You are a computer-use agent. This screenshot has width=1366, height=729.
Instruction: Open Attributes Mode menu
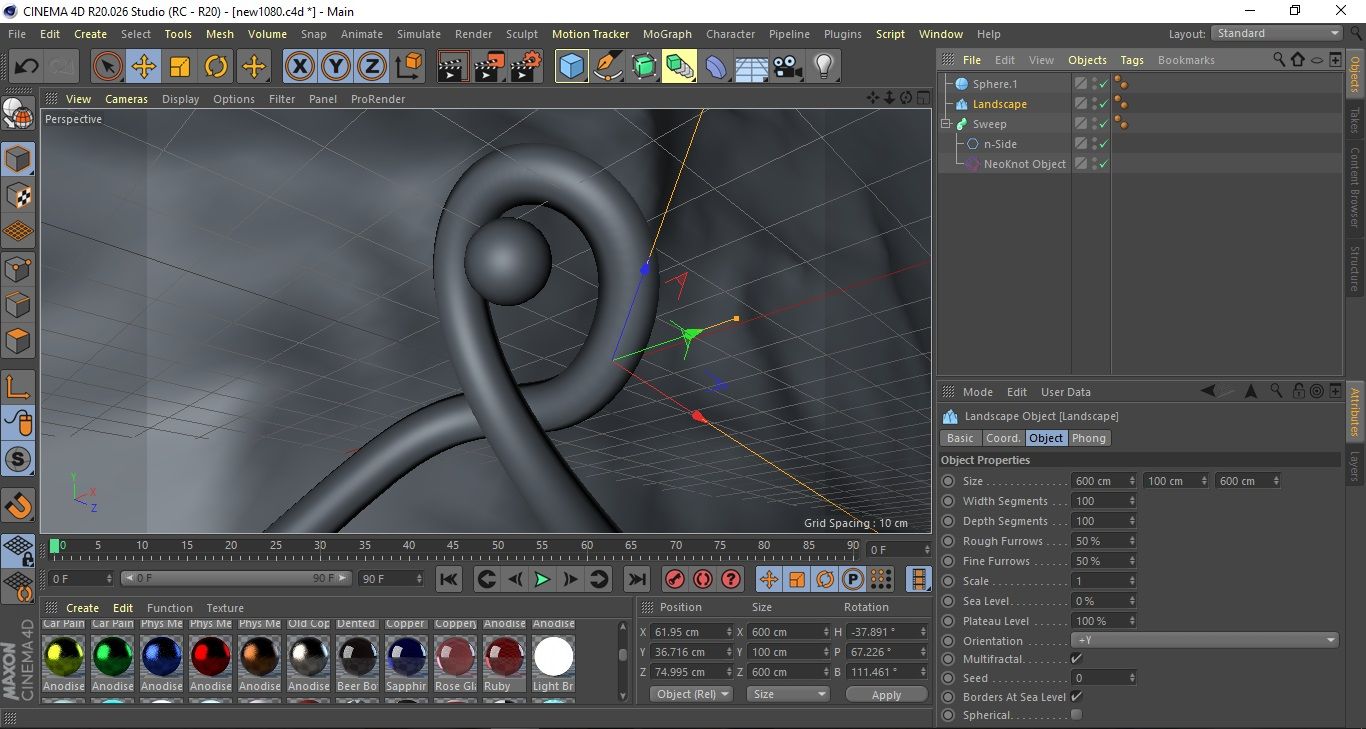(x=977, y=392)
